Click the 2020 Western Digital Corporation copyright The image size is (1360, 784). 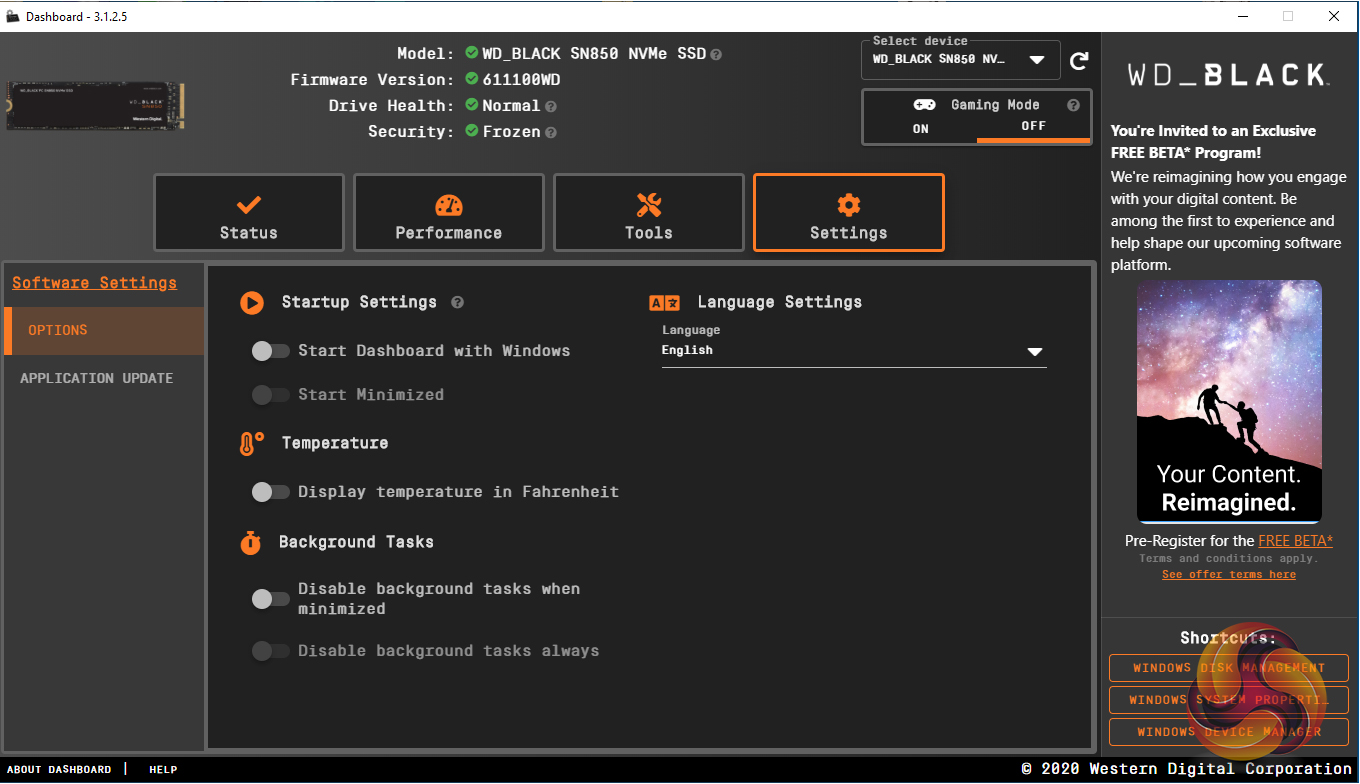click(1186, 769)
